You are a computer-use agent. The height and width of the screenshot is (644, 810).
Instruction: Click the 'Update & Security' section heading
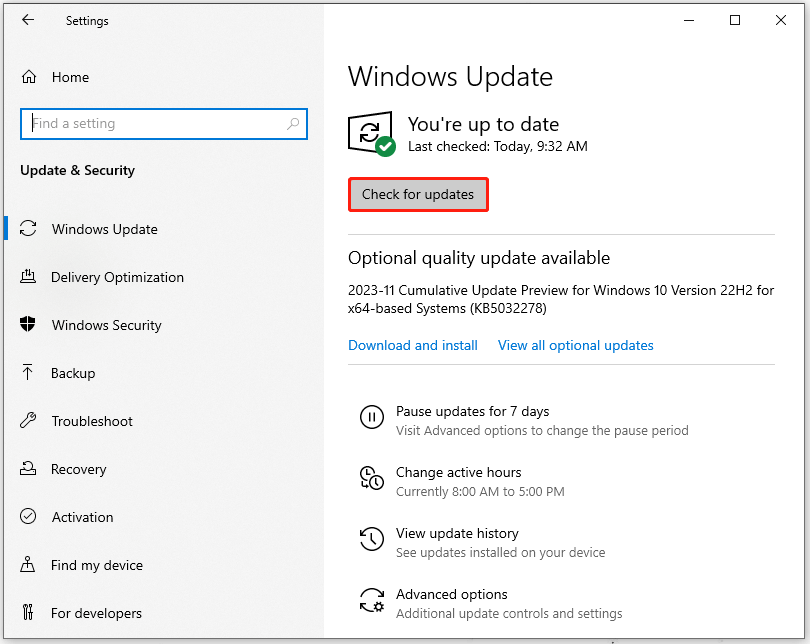pos(77,170)
